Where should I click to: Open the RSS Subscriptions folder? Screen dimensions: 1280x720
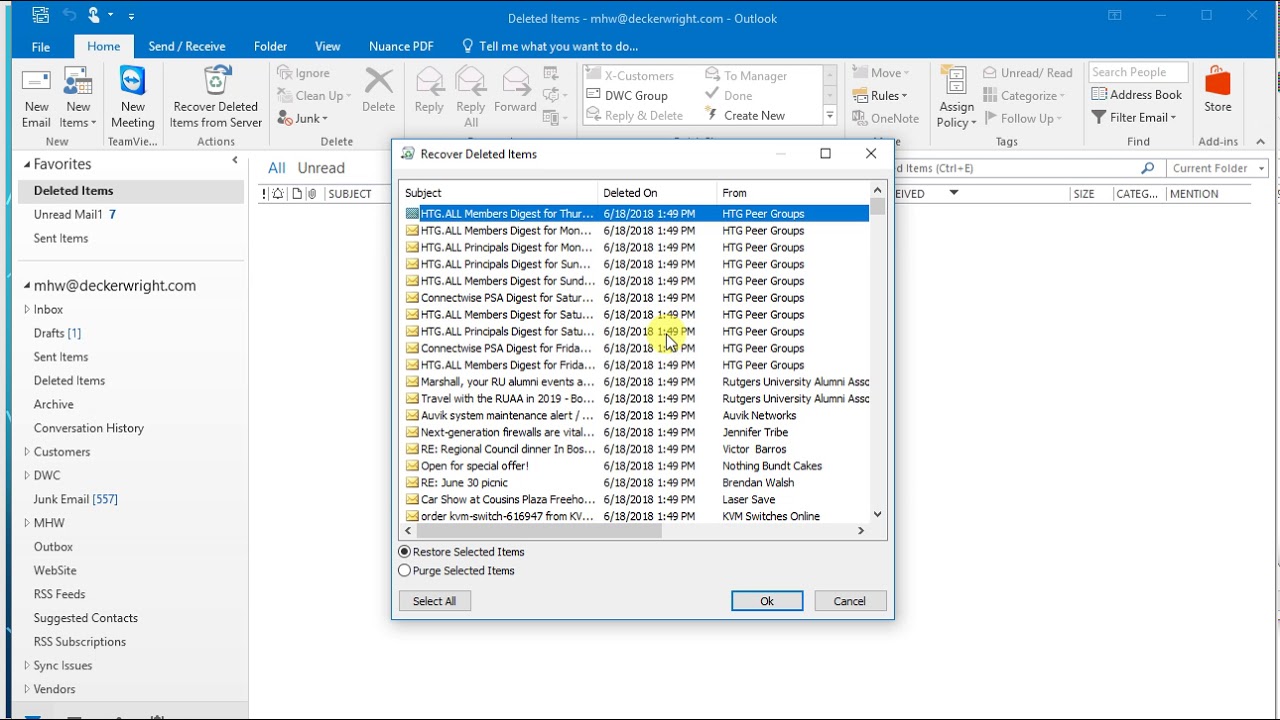[80, 642]
